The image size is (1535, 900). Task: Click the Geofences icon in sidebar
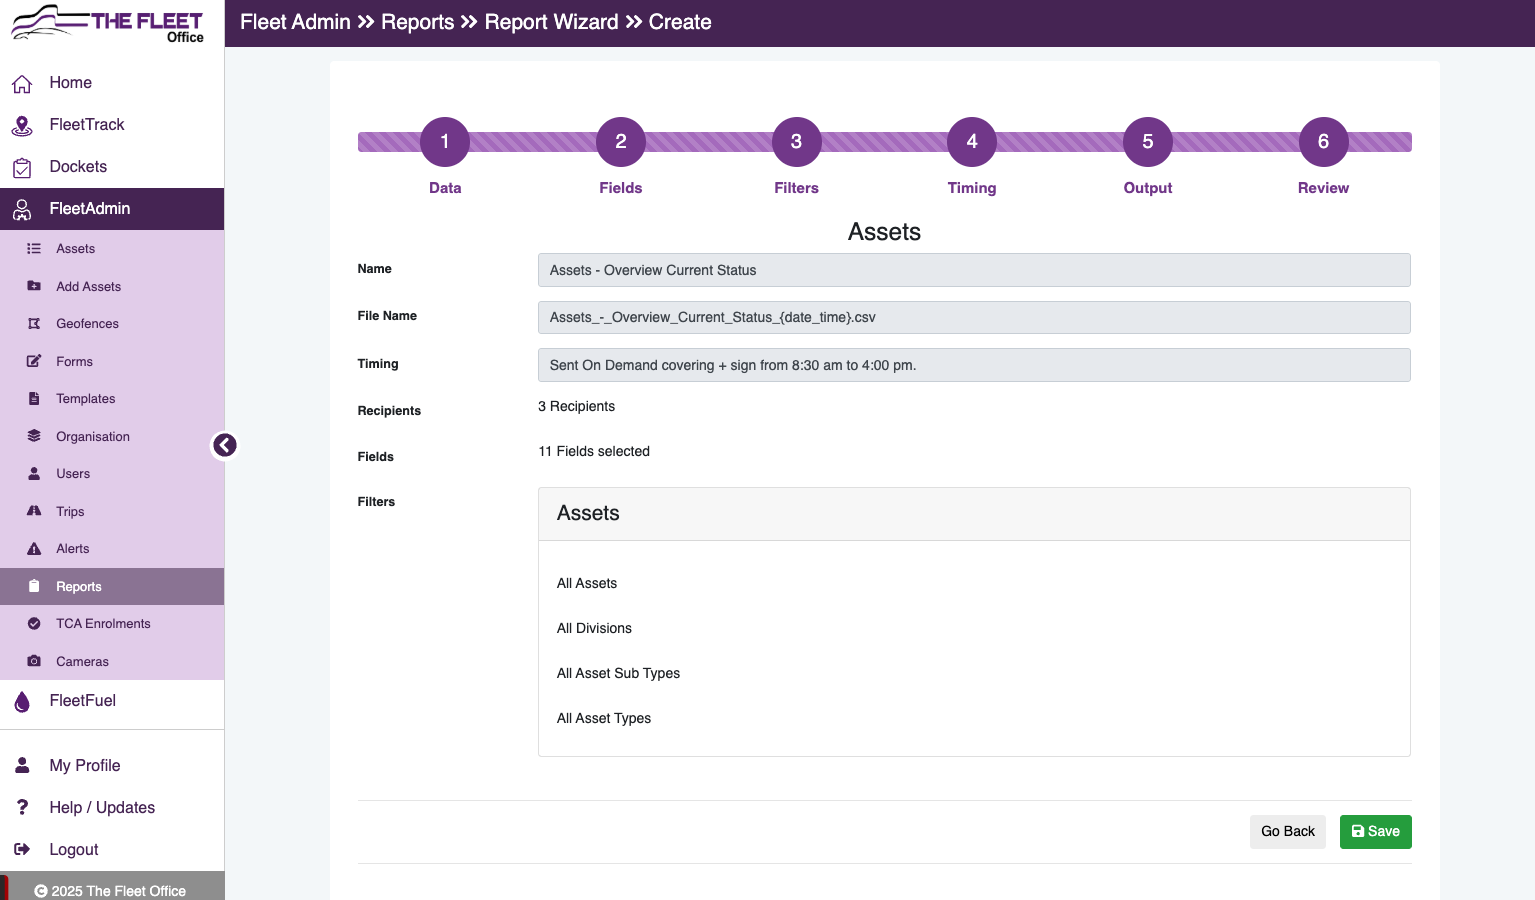pyautogui.click(x=34, y=324)
